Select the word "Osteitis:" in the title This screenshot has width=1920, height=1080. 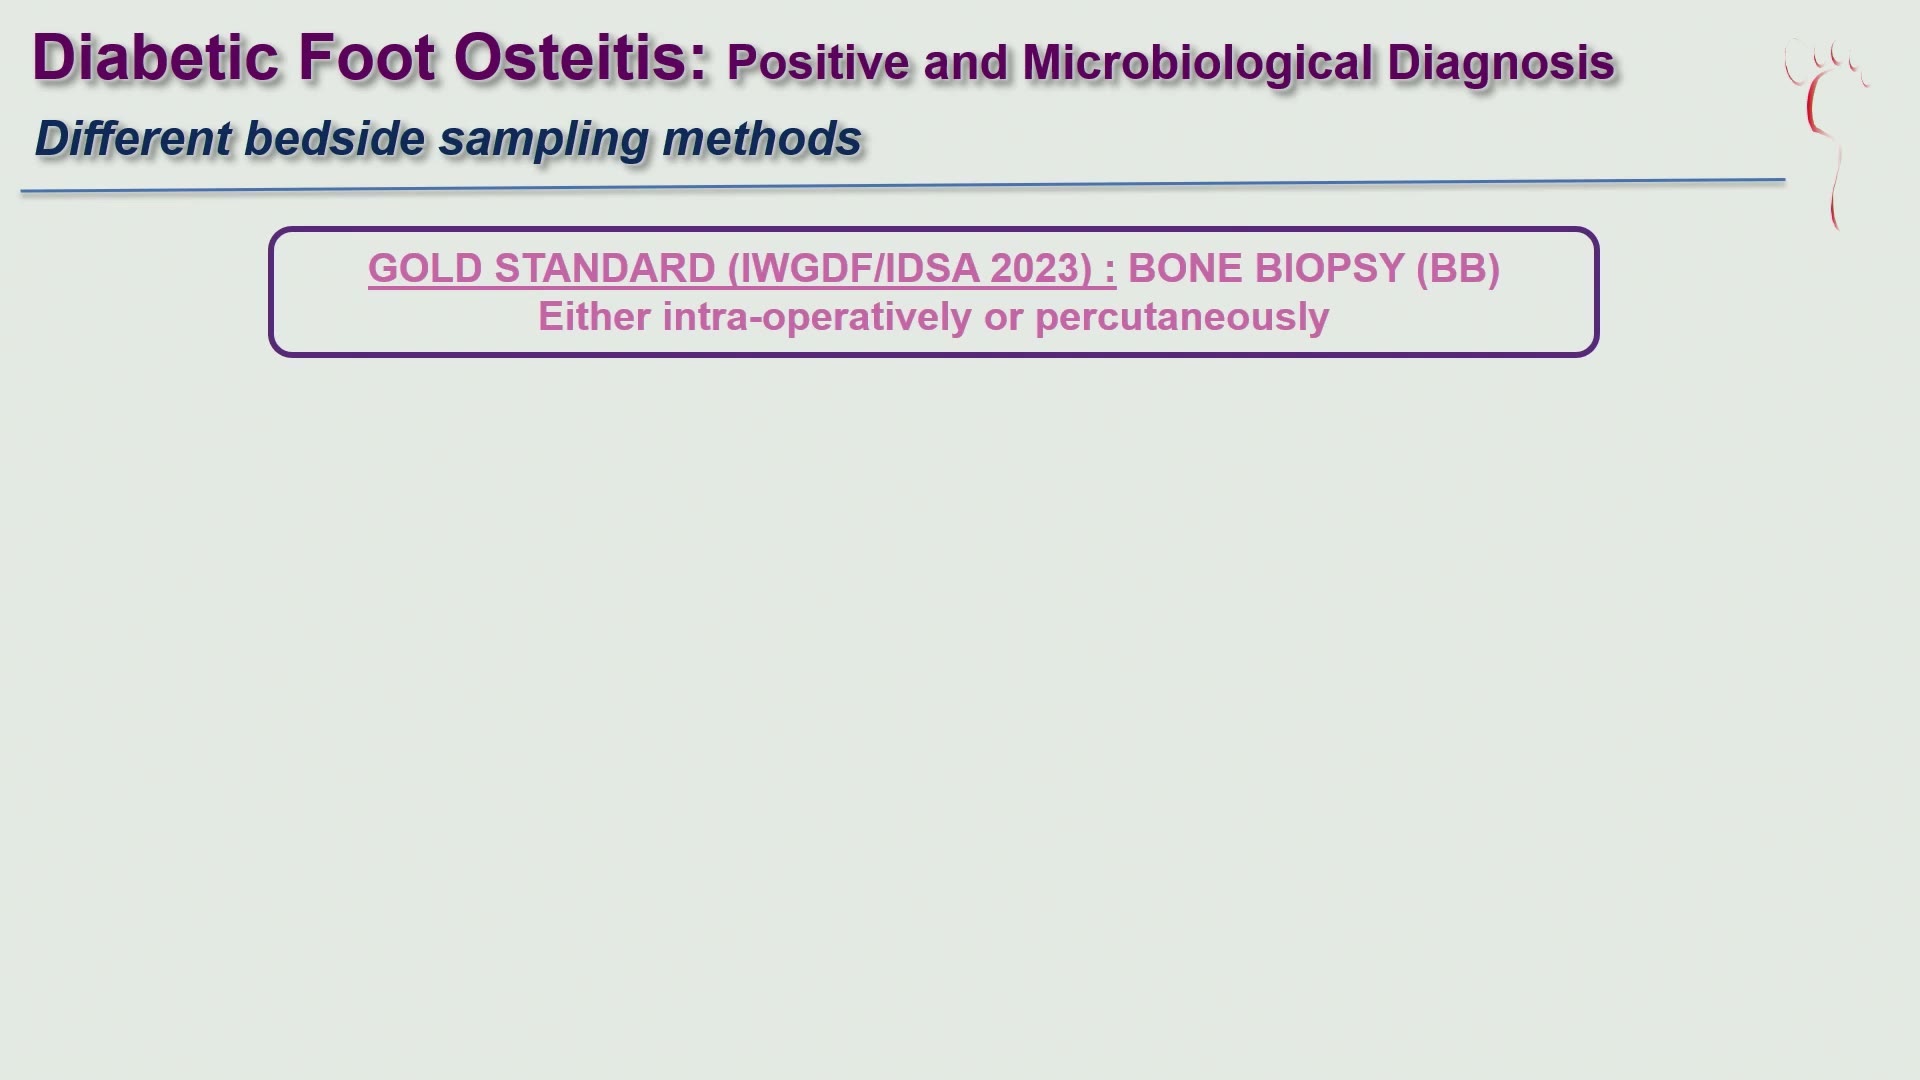[x=581, y=57]
